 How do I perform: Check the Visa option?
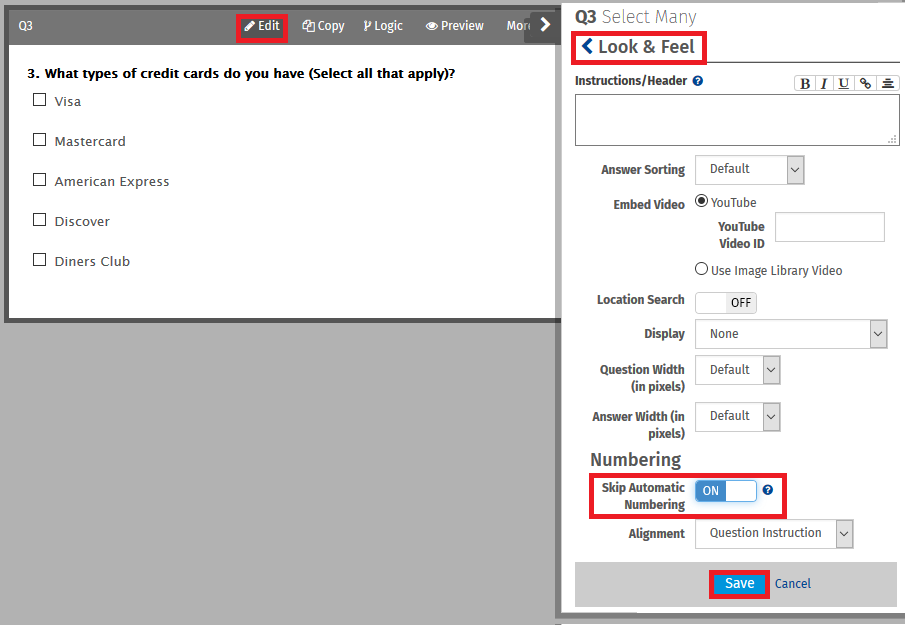39,99
